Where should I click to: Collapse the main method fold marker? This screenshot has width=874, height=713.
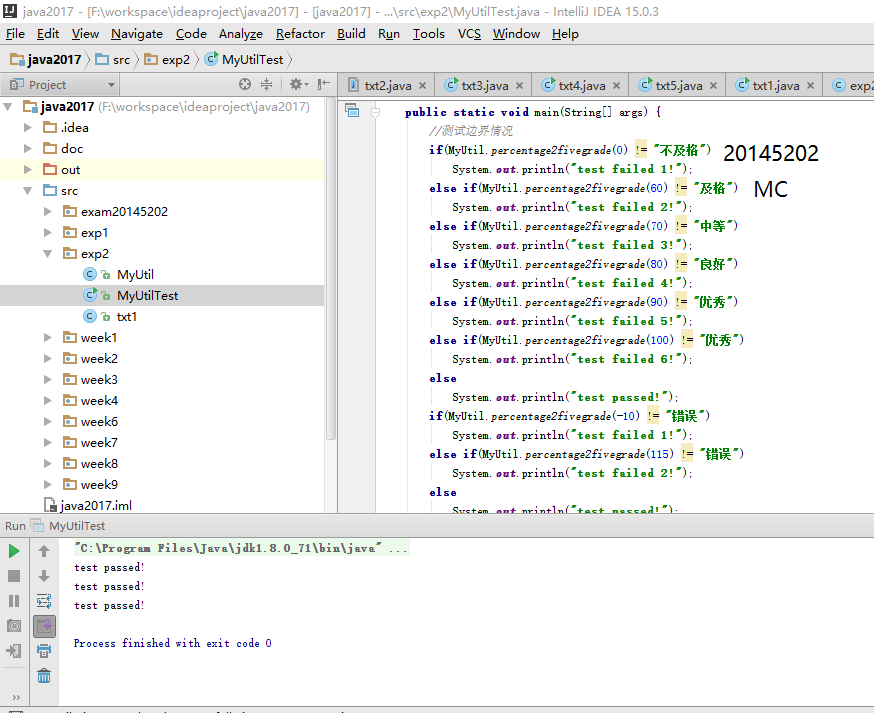click(376, 112)
